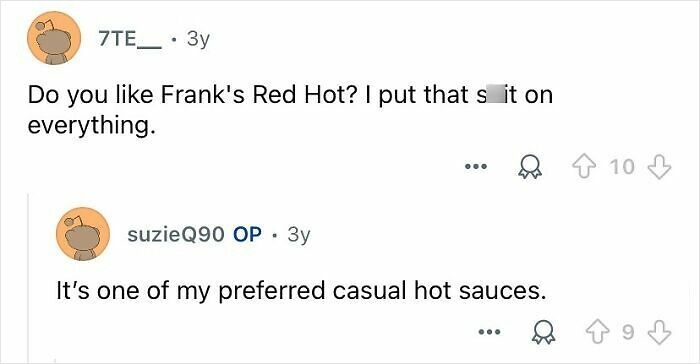Upvote suzieQ90's reply about hot sauces
The width and height of the screenshot is (700, 364).
click(599, 333)
